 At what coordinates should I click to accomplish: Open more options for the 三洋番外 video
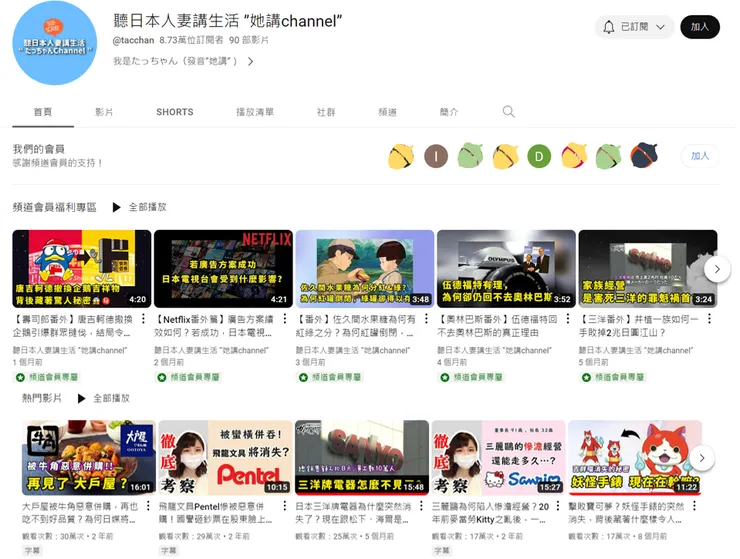pos(709,319)
